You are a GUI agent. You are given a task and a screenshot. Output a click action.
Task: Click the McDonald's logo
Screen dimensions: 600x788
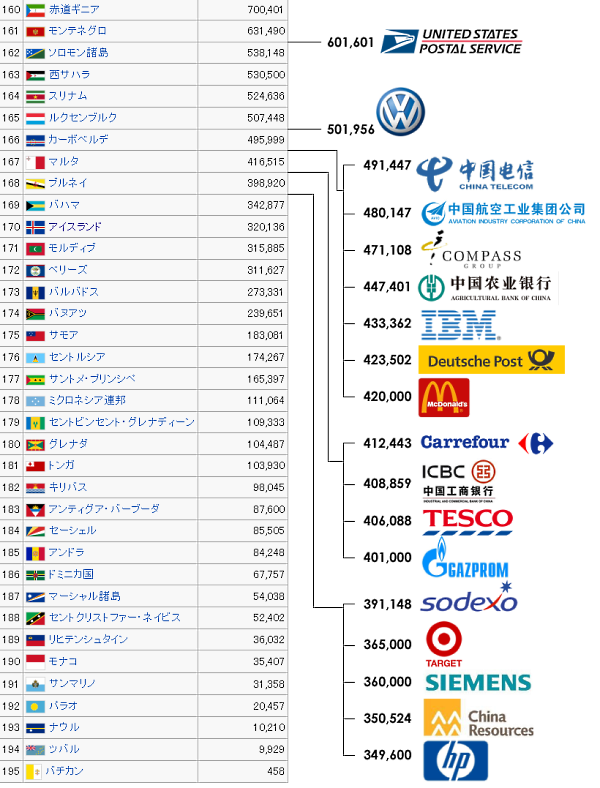click(444, 398)
